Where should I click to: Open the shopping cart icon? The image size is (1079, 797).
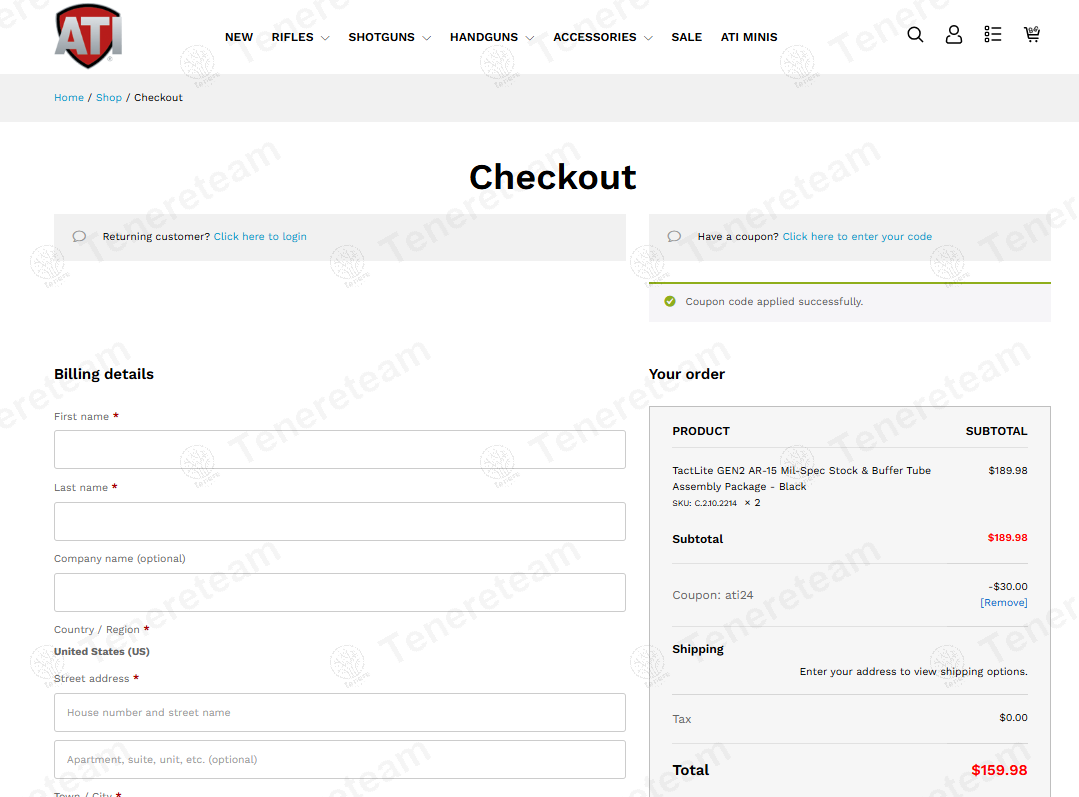point(1032,35)
